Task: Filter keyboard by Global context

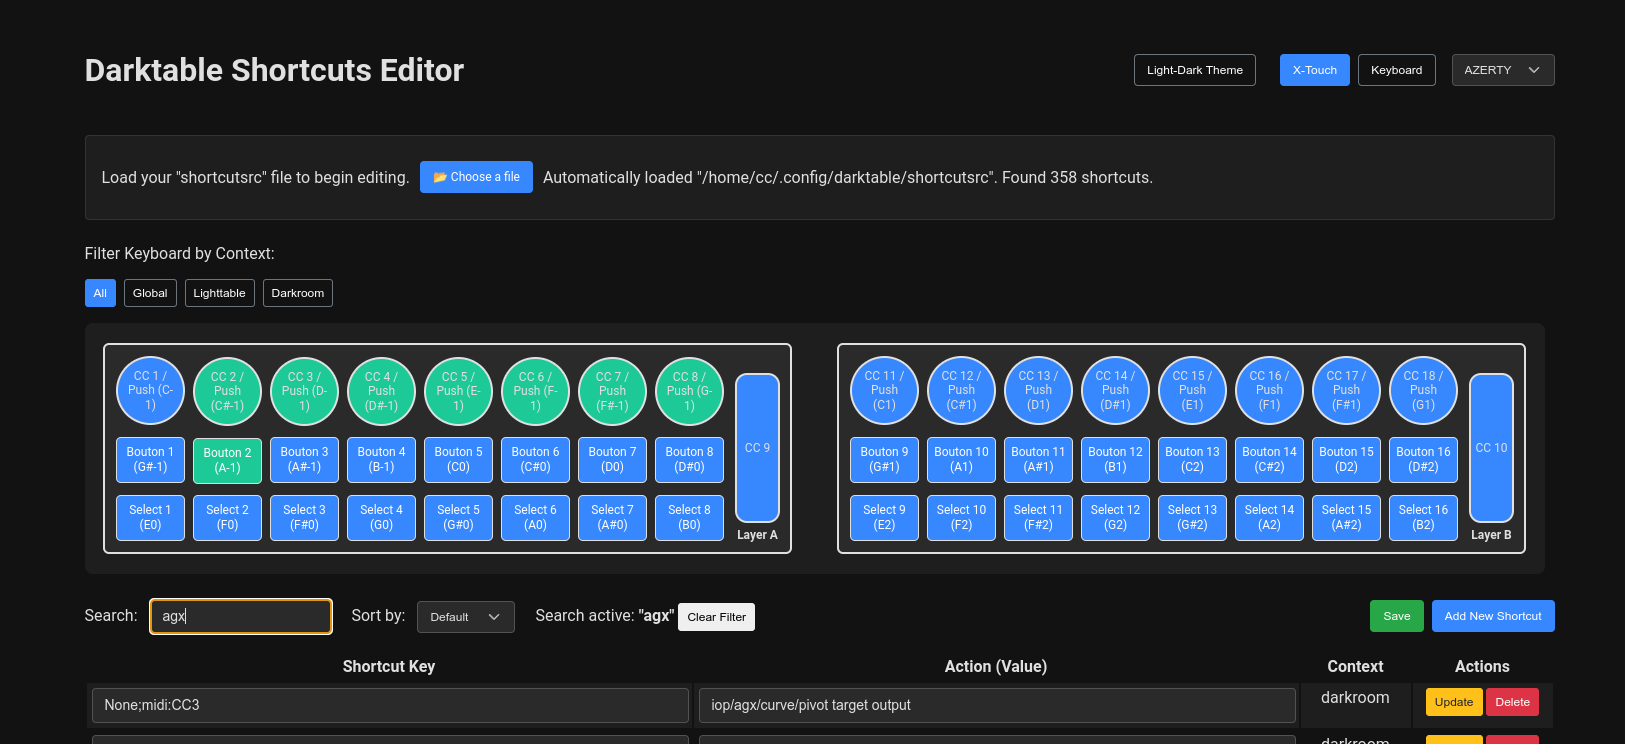Action: coord(150,293)
